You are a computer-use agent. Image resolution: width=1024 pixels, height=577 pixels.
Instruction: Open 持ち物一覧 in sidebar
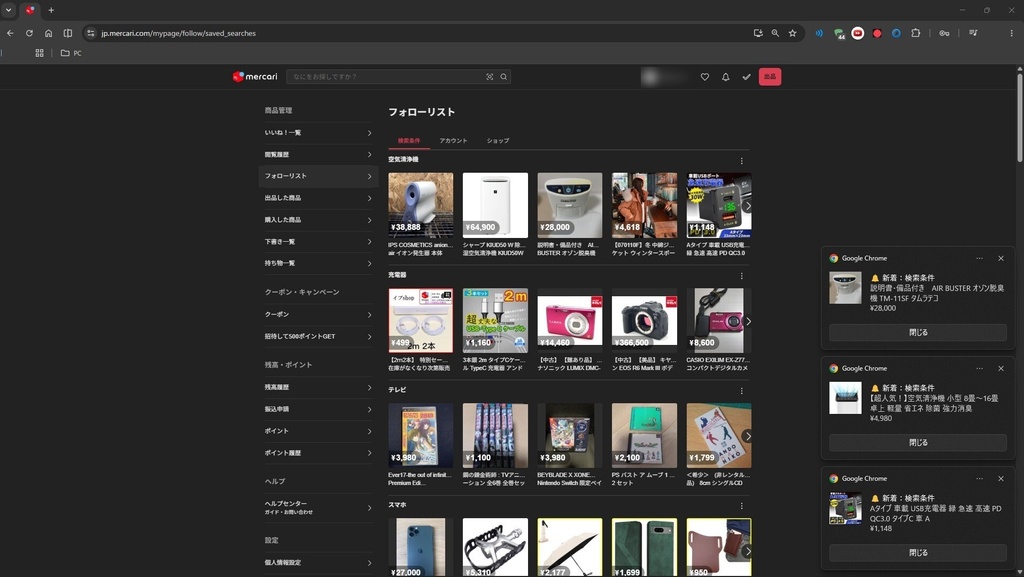point(318,263)
